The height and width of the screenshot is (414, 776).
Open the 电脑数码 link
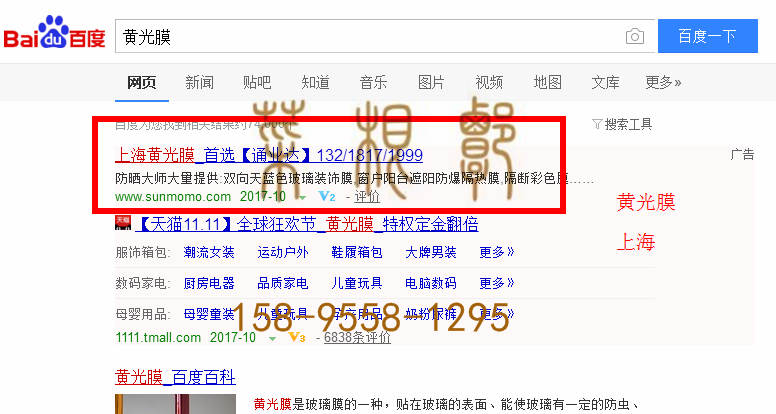click(431, 283)
